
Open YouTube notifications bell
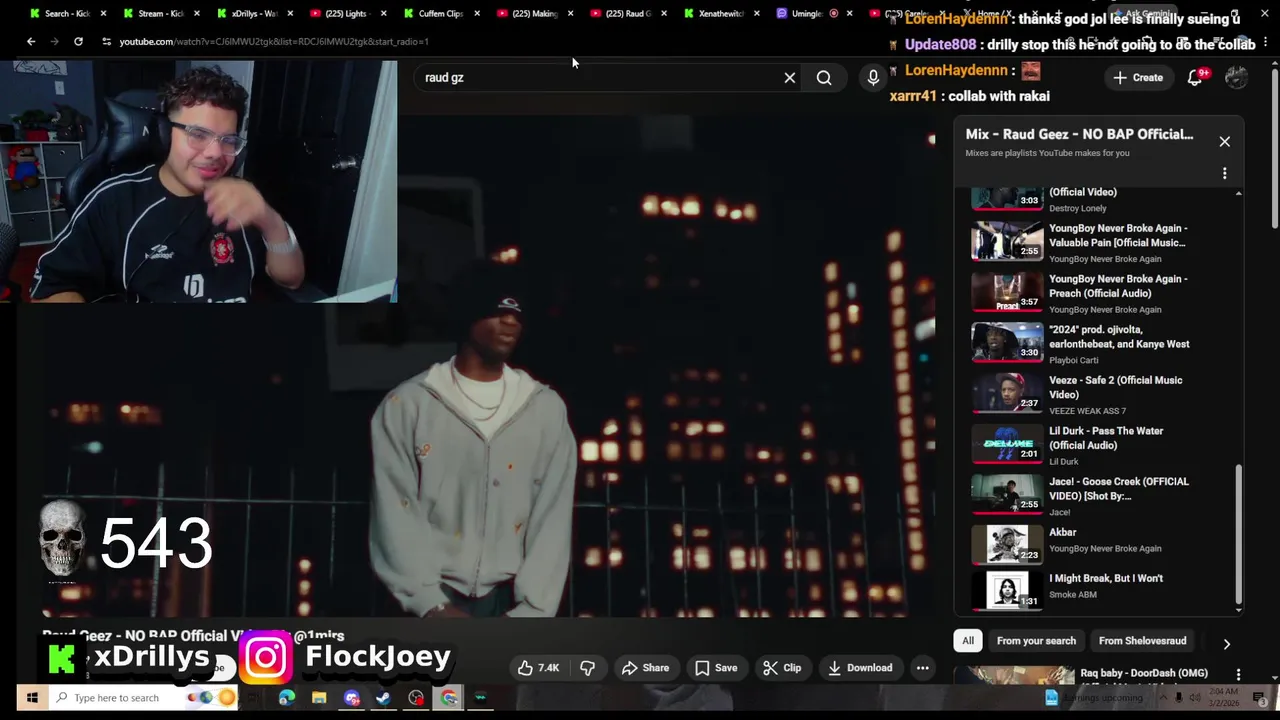(x=1195, y=77)
